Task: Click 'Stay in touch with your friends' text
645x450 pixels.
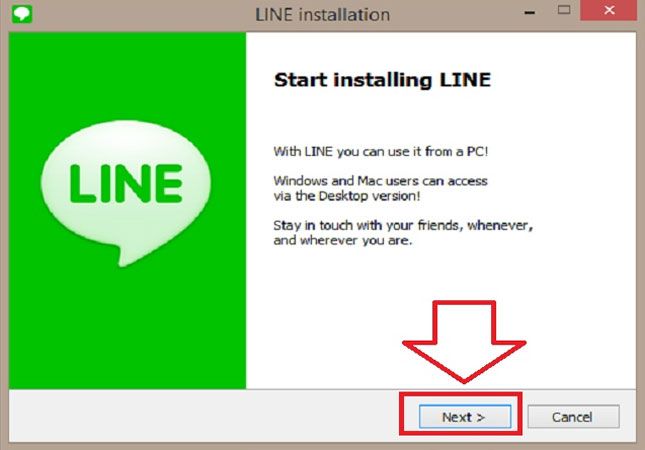Action: 366,225
